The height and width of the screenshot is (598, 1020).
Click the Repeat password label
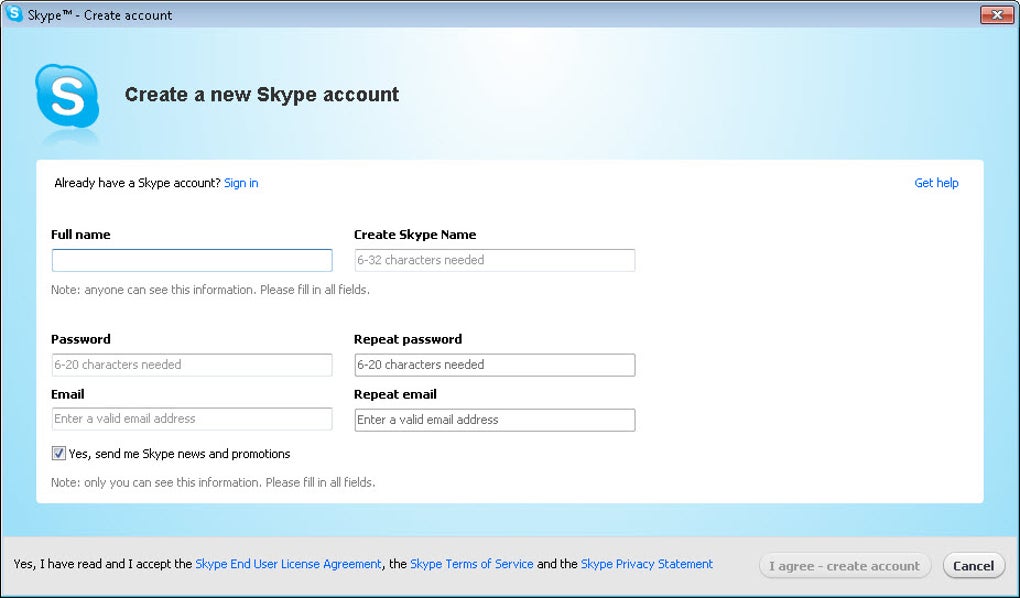[x=408, y=339]
